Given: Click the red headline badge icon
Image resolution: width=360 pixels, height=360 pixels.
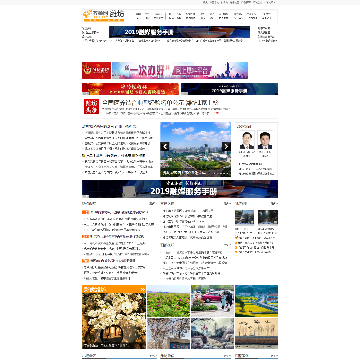Looking at the screenshot, I should click(91, 107).
